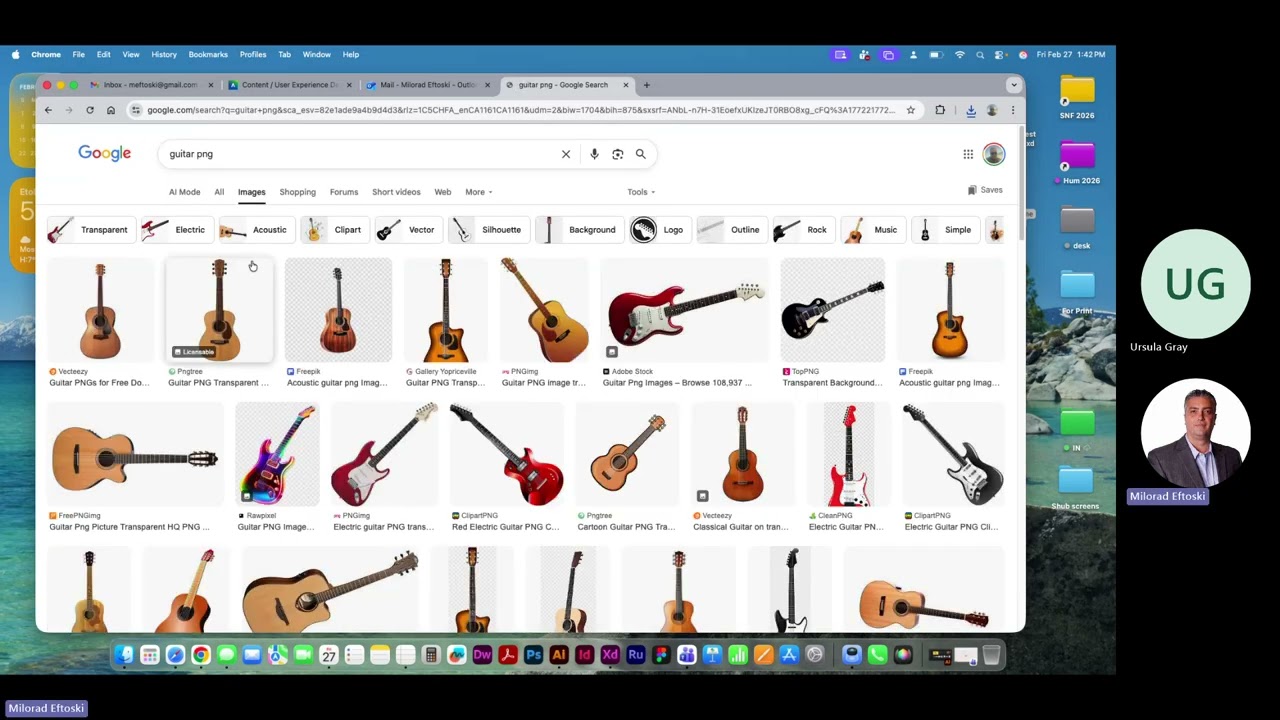Open the Chrome extensions puzzle icon
This screenshot has width=1280, height=720.
940,110
